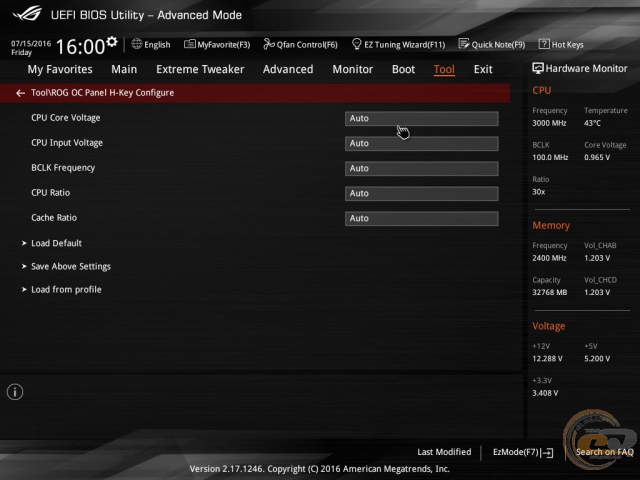Click the EzMode exit arrow icon
Viewport: 640px width, 480px height.
click(547, 453)
